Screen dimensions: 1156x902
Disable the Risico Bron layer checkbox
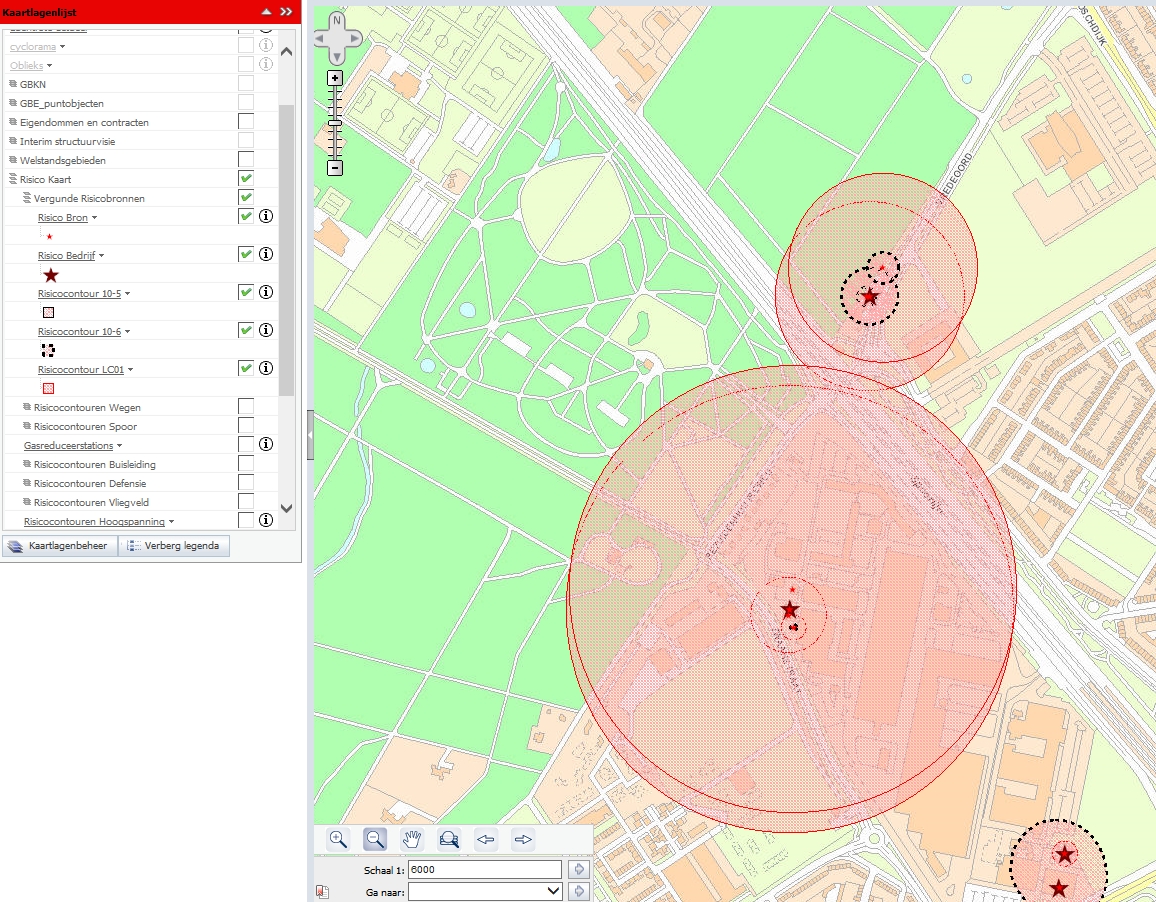[246, 216]
